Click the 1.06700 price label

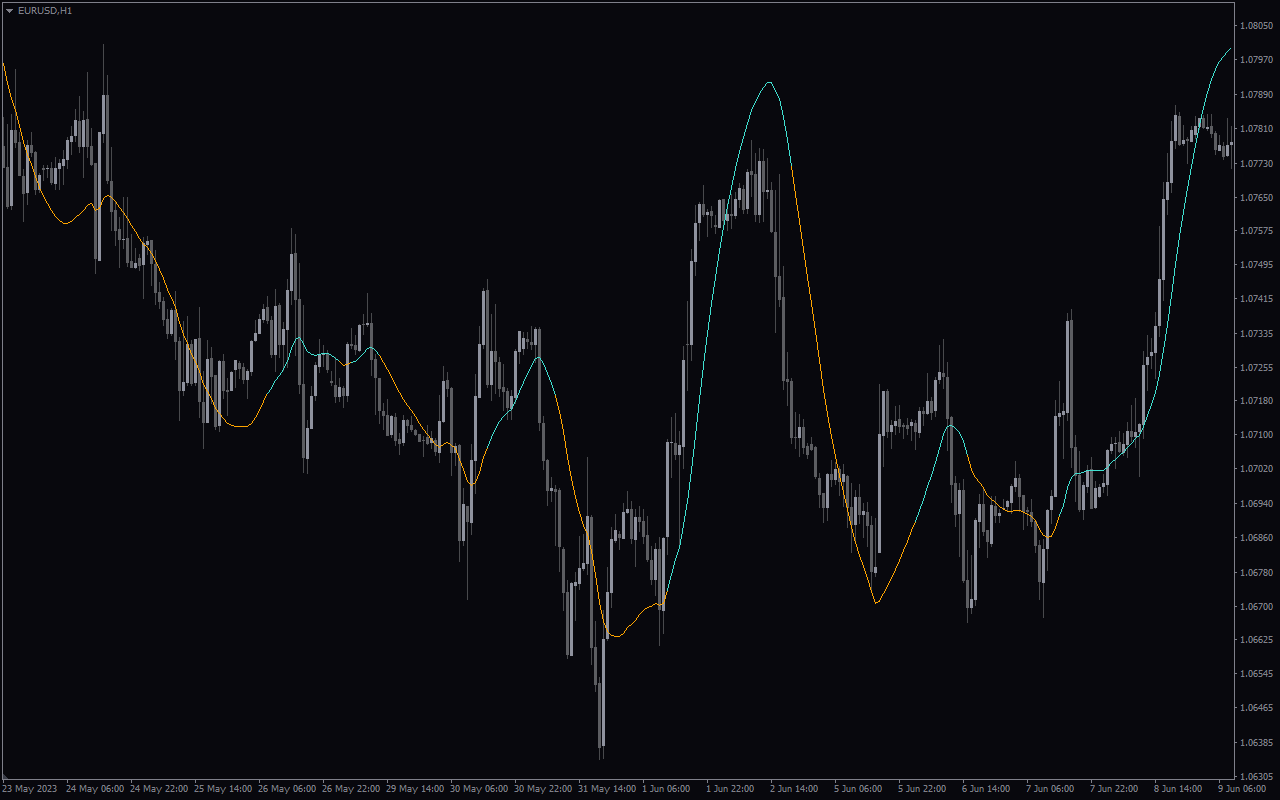(1256, 606)
